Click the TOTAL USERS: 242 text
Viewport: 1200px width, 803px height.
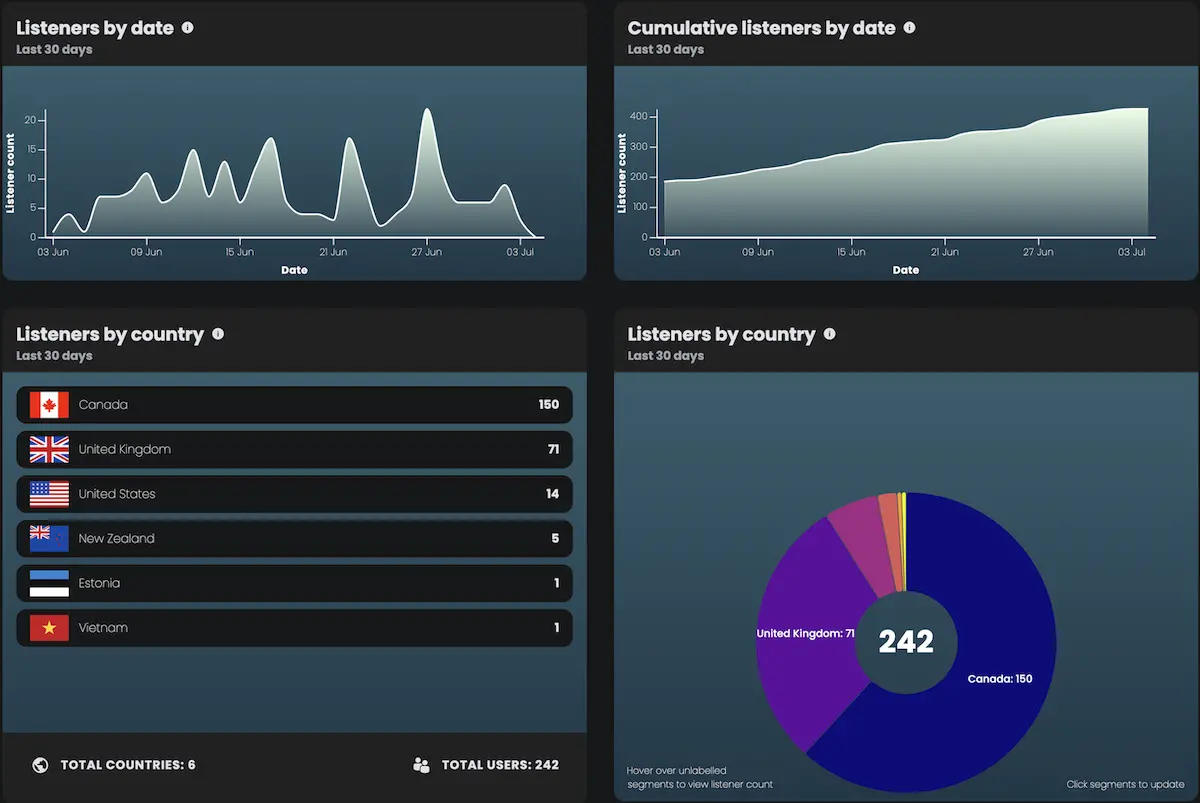500,765
